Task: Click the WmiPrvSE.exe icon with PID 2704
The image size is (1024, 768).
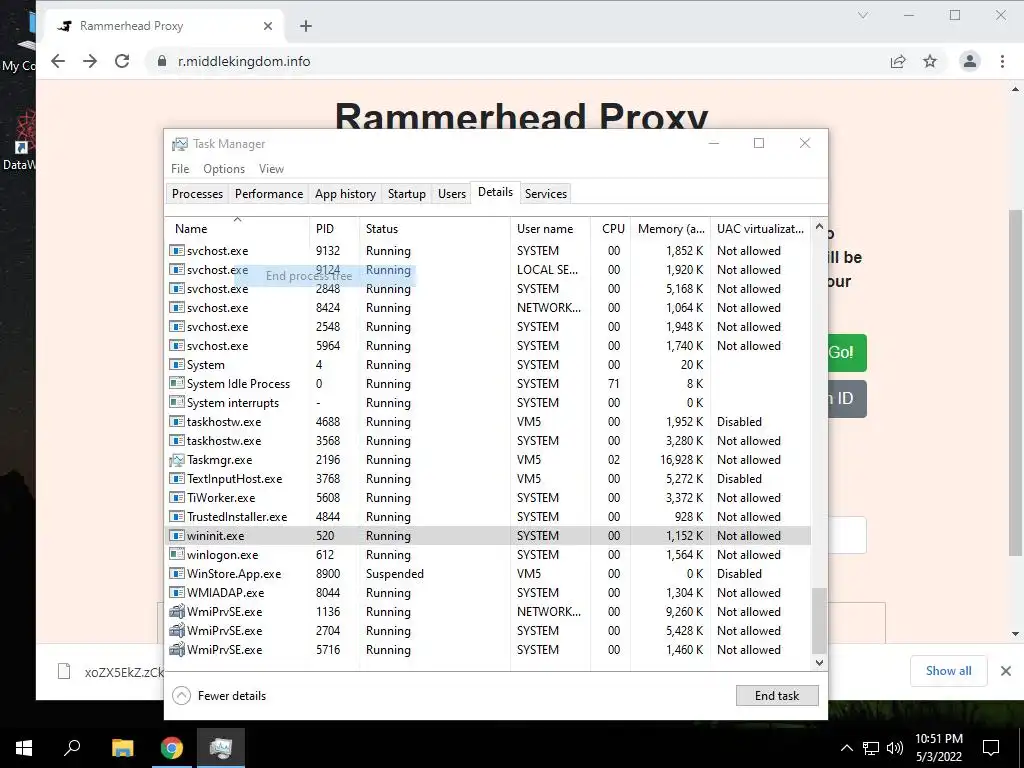Action: coord(176,631)
